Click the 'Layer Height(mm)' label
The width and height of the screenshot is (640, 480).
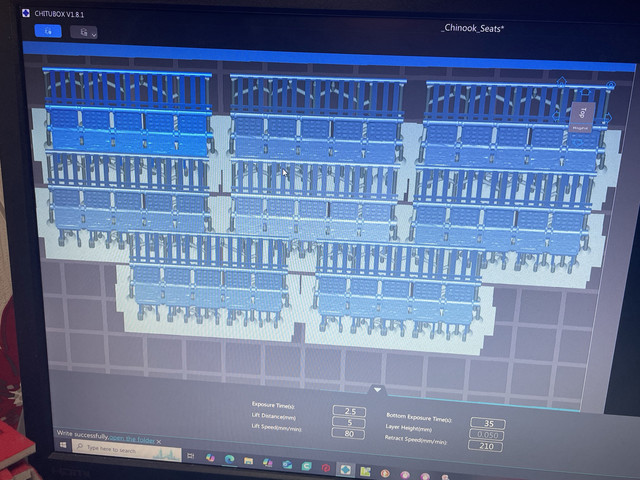[409, 428]
